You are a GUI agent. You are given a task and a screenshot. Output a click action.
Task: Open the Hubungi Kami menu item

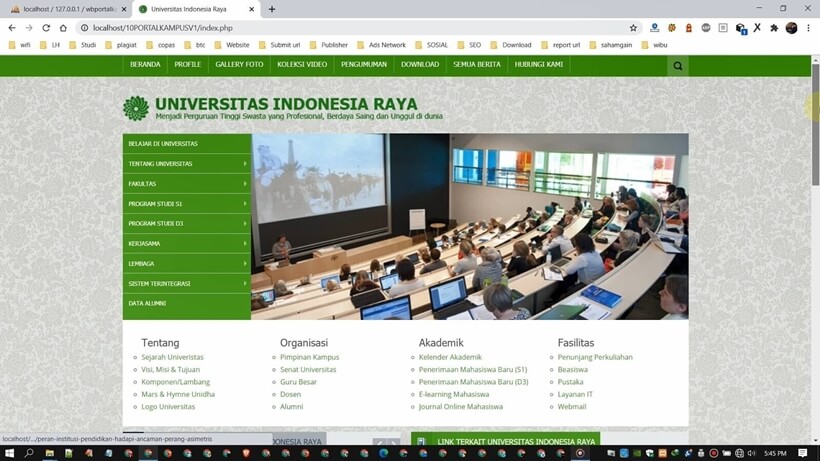(x=539, y=64)
